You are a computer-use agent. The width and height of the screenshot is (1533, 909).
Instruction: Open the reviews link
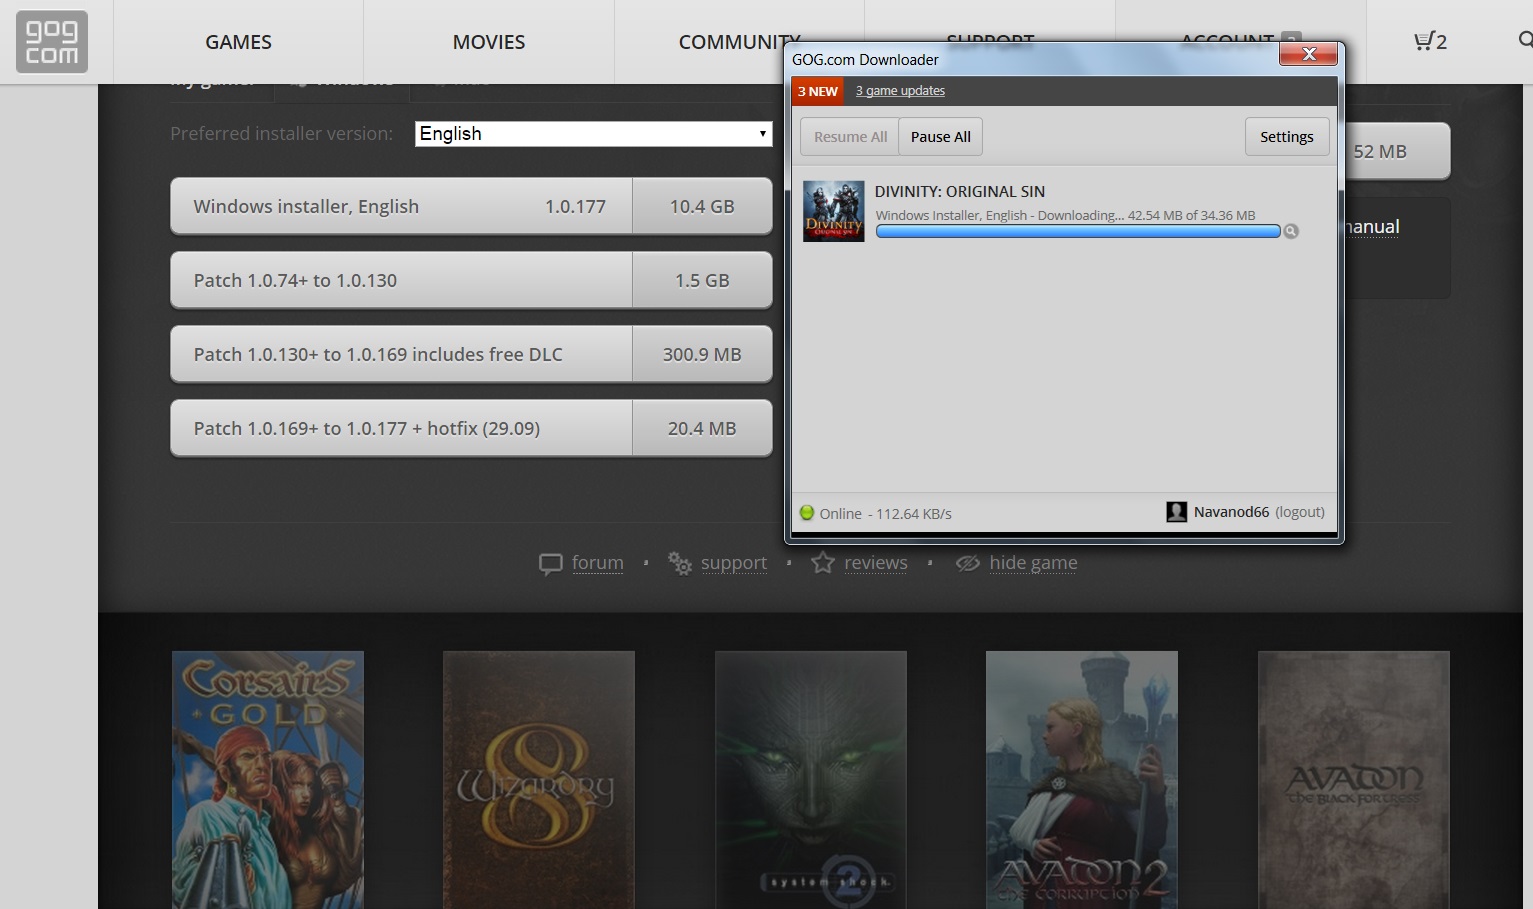(876, 563)
